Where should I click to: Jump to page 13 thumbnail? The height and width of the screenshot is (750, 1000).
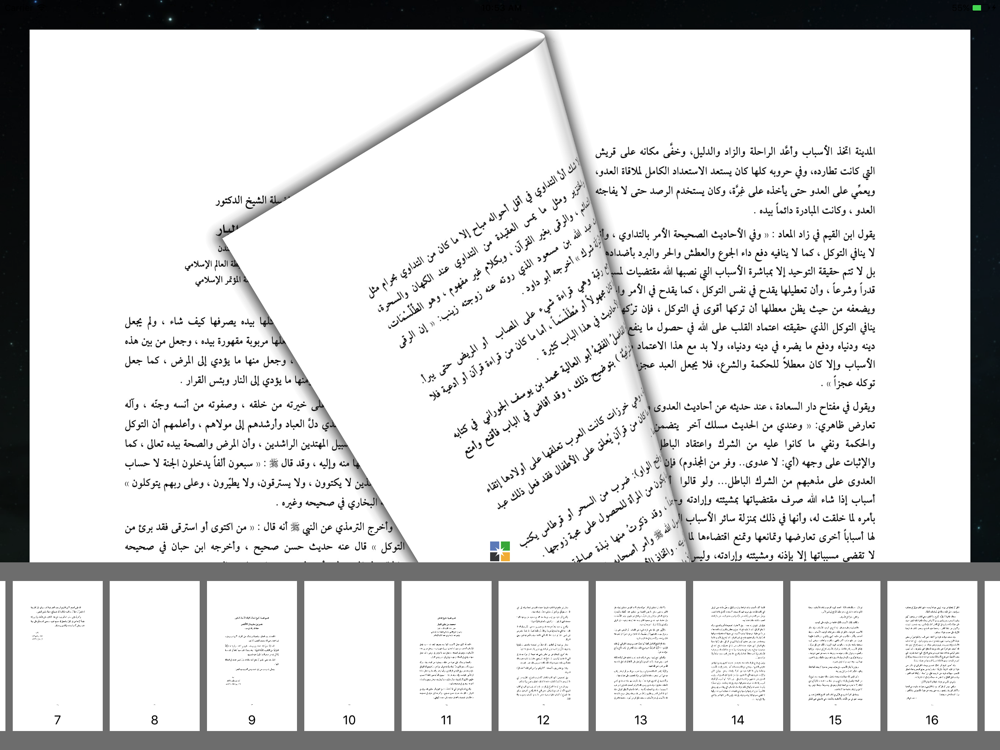[641, 656]
